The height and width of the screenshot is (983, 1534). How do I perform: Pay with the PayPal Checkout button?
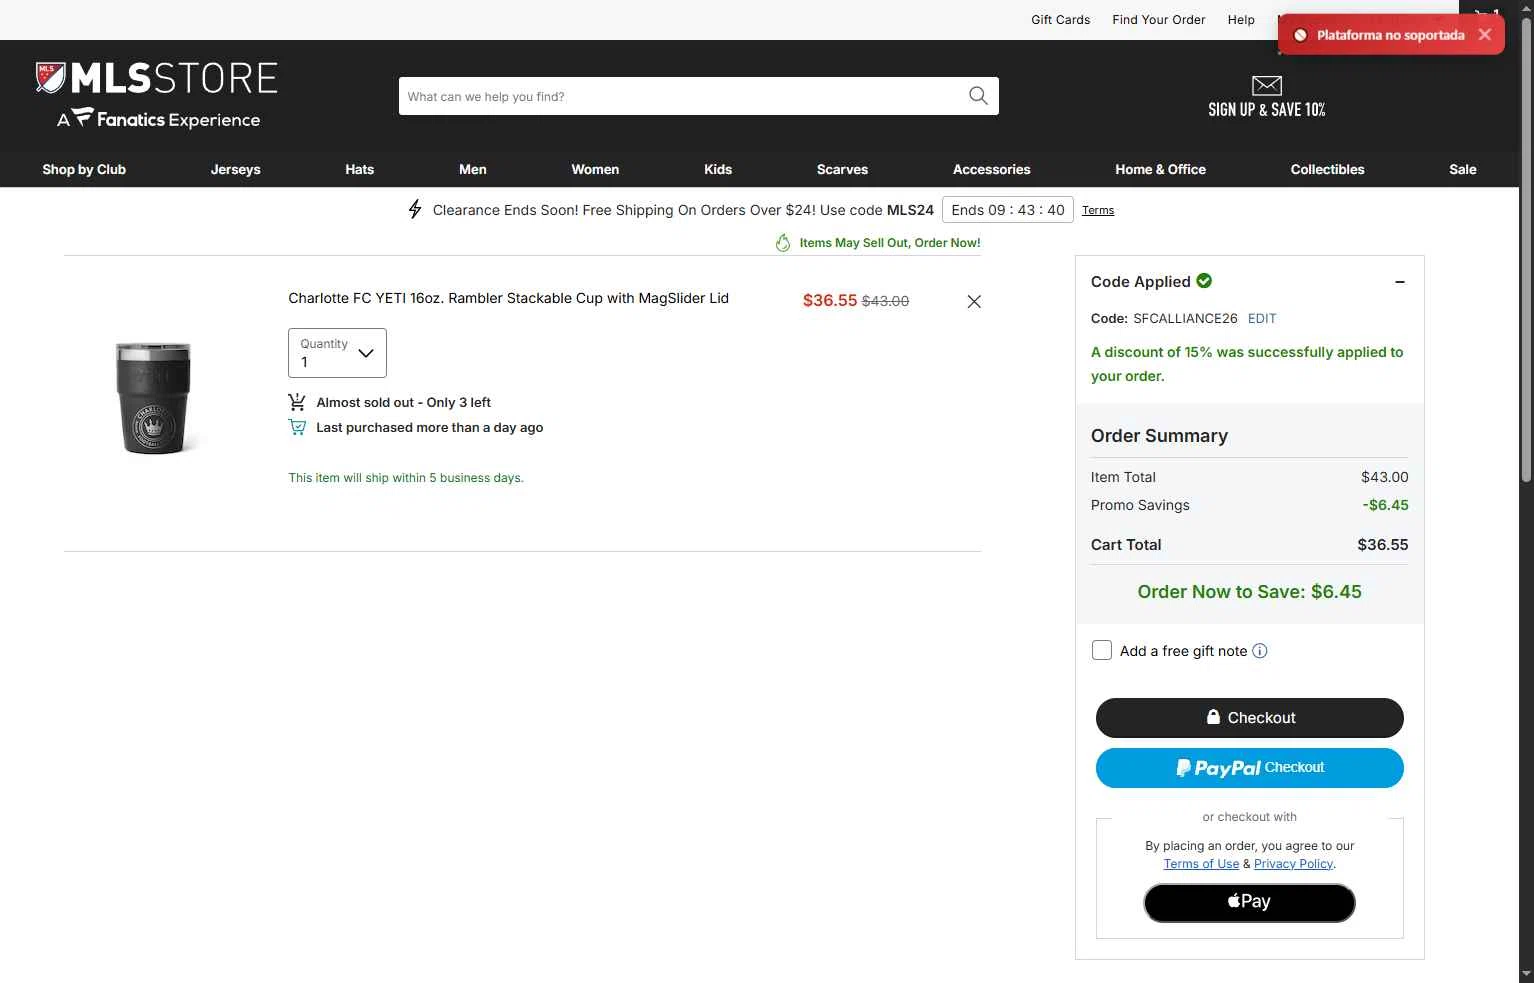1250,768
